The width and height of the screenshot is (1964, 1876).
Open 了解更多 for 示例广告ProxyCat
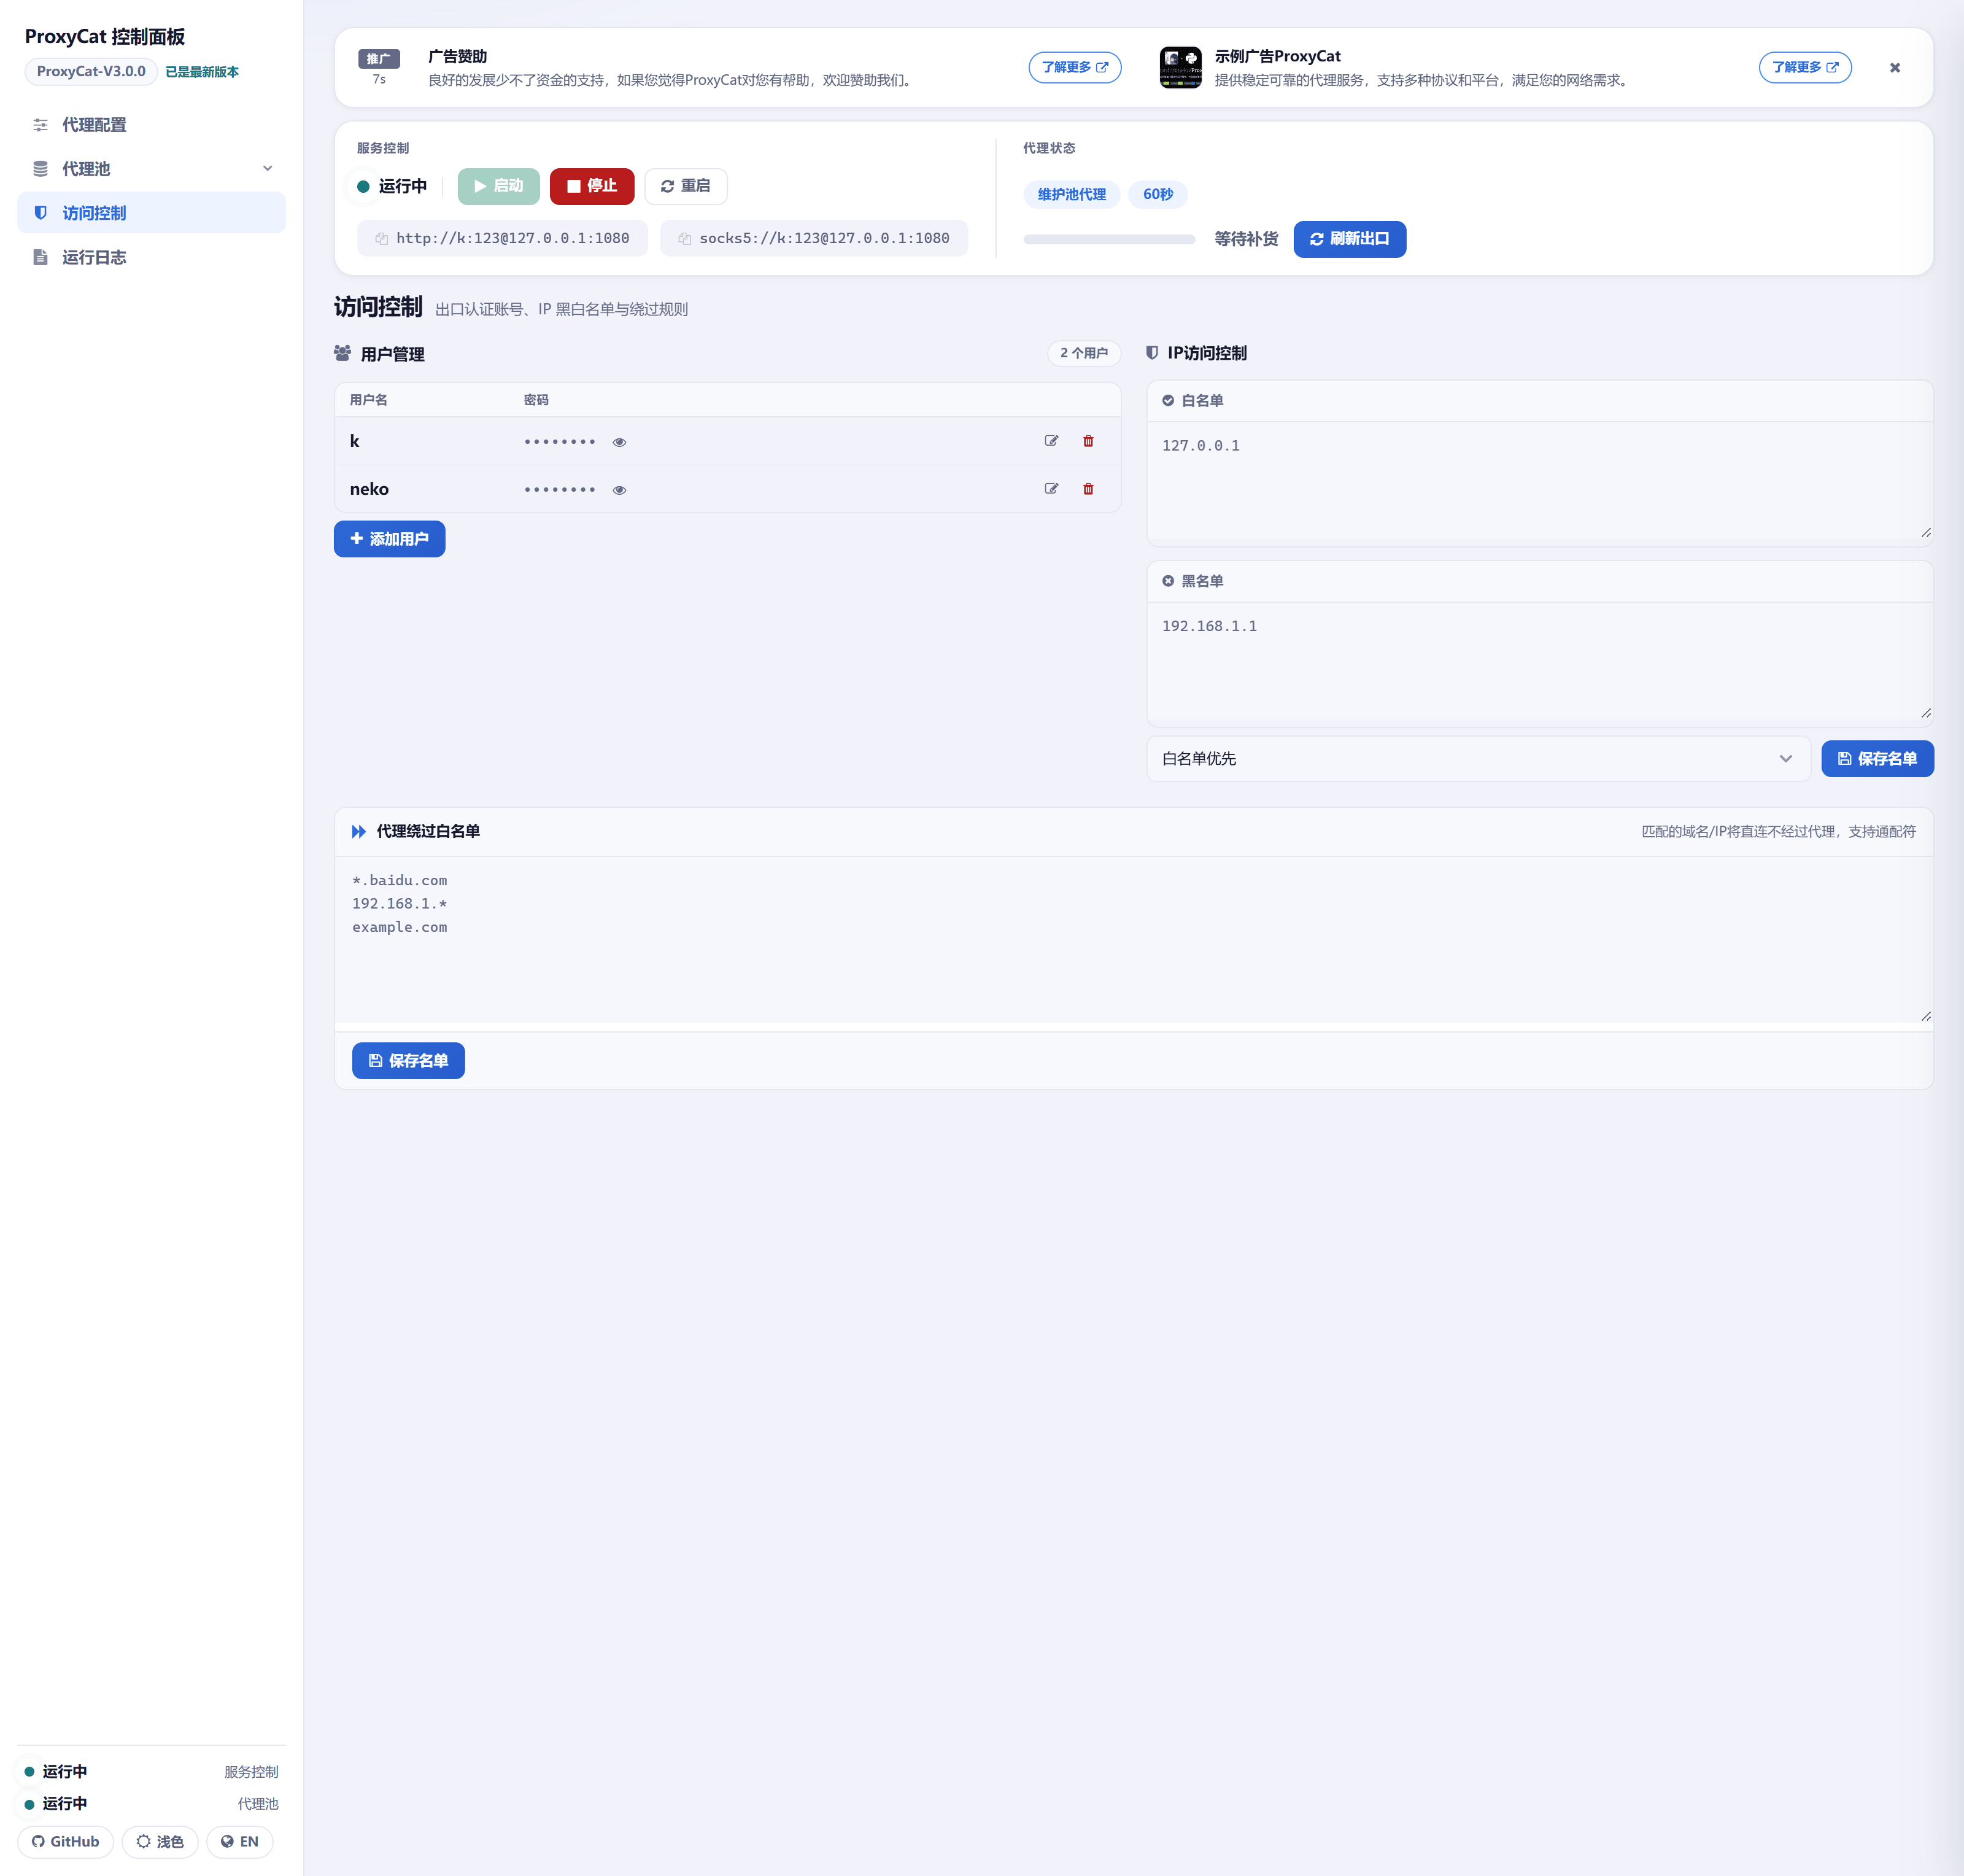click(1804, 67)
